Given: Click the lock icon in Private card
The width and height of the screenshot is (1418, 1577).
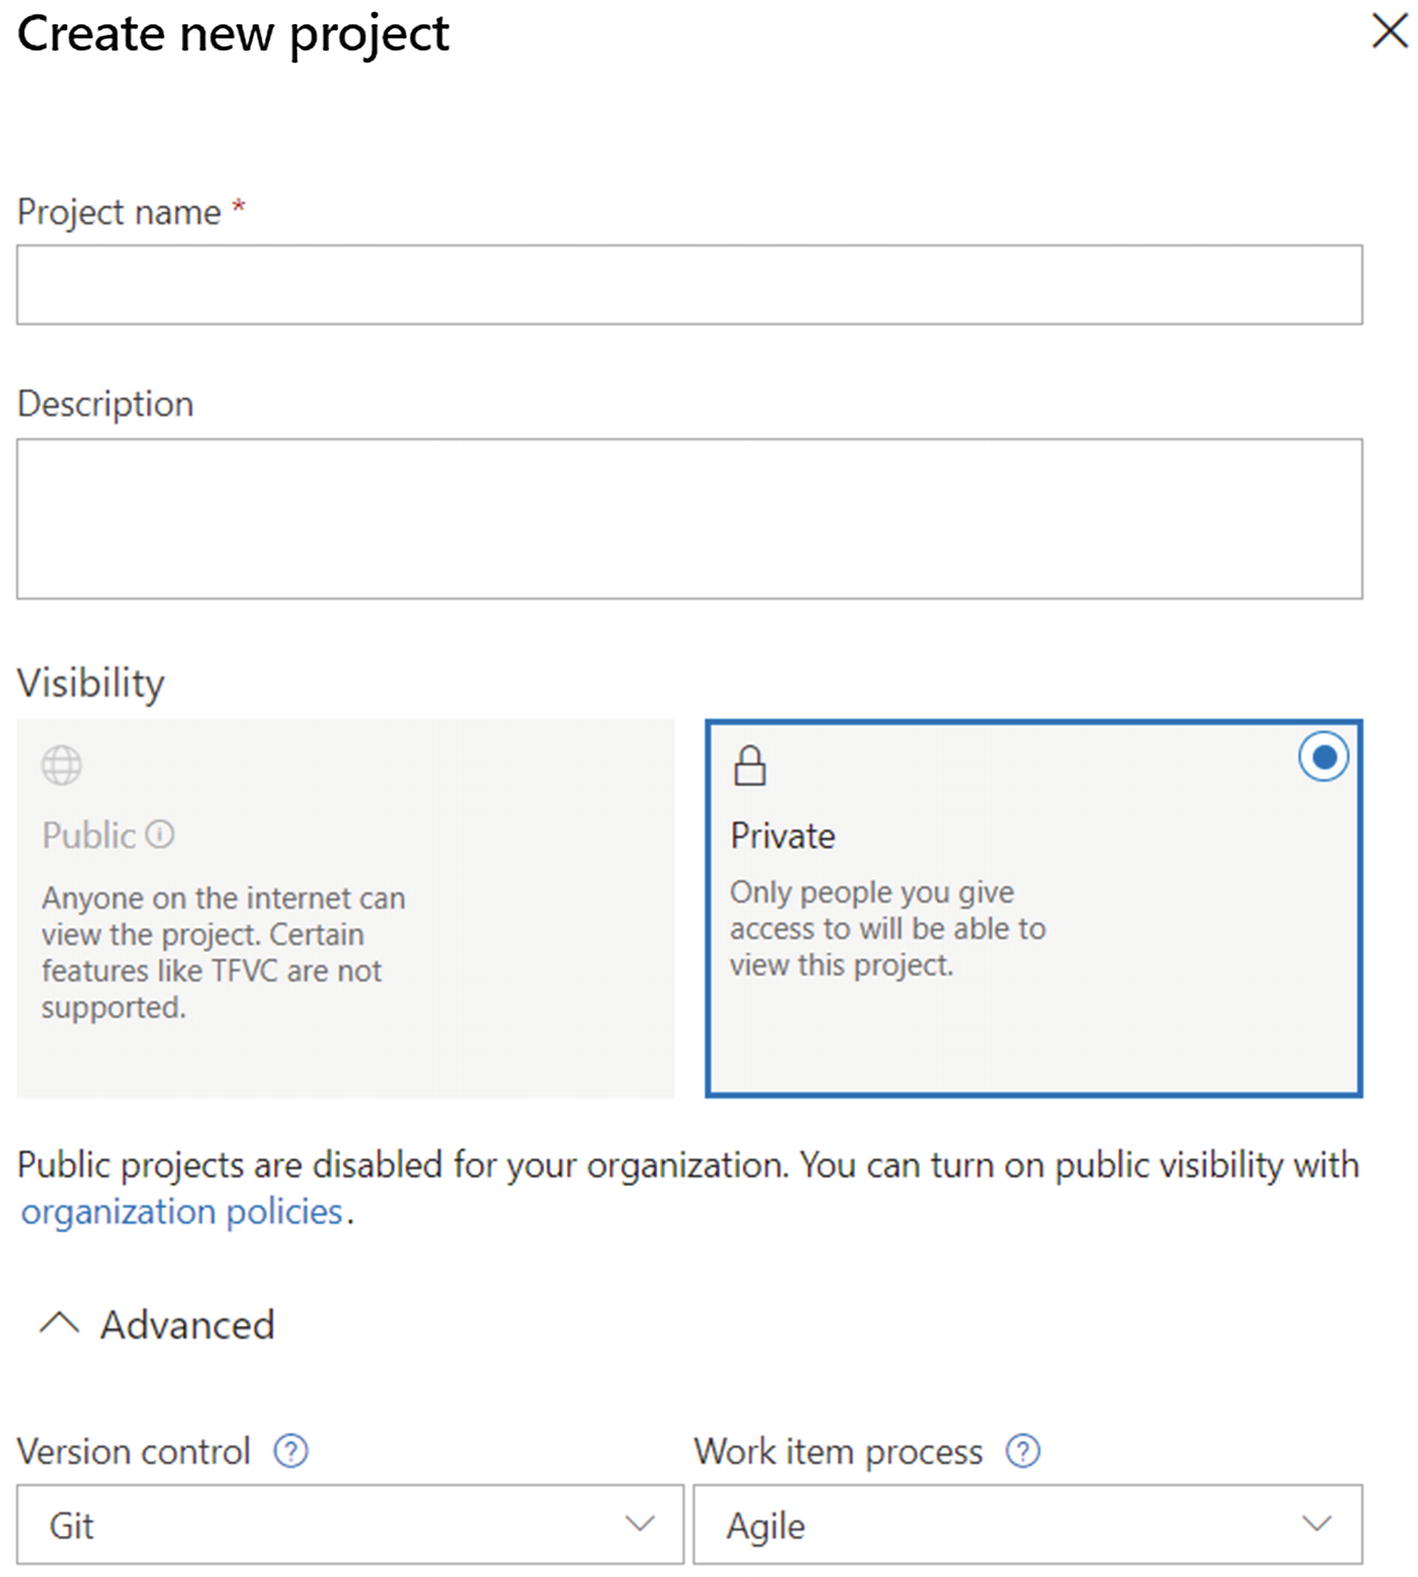Looking at the screenshot, I should [749, 766].
